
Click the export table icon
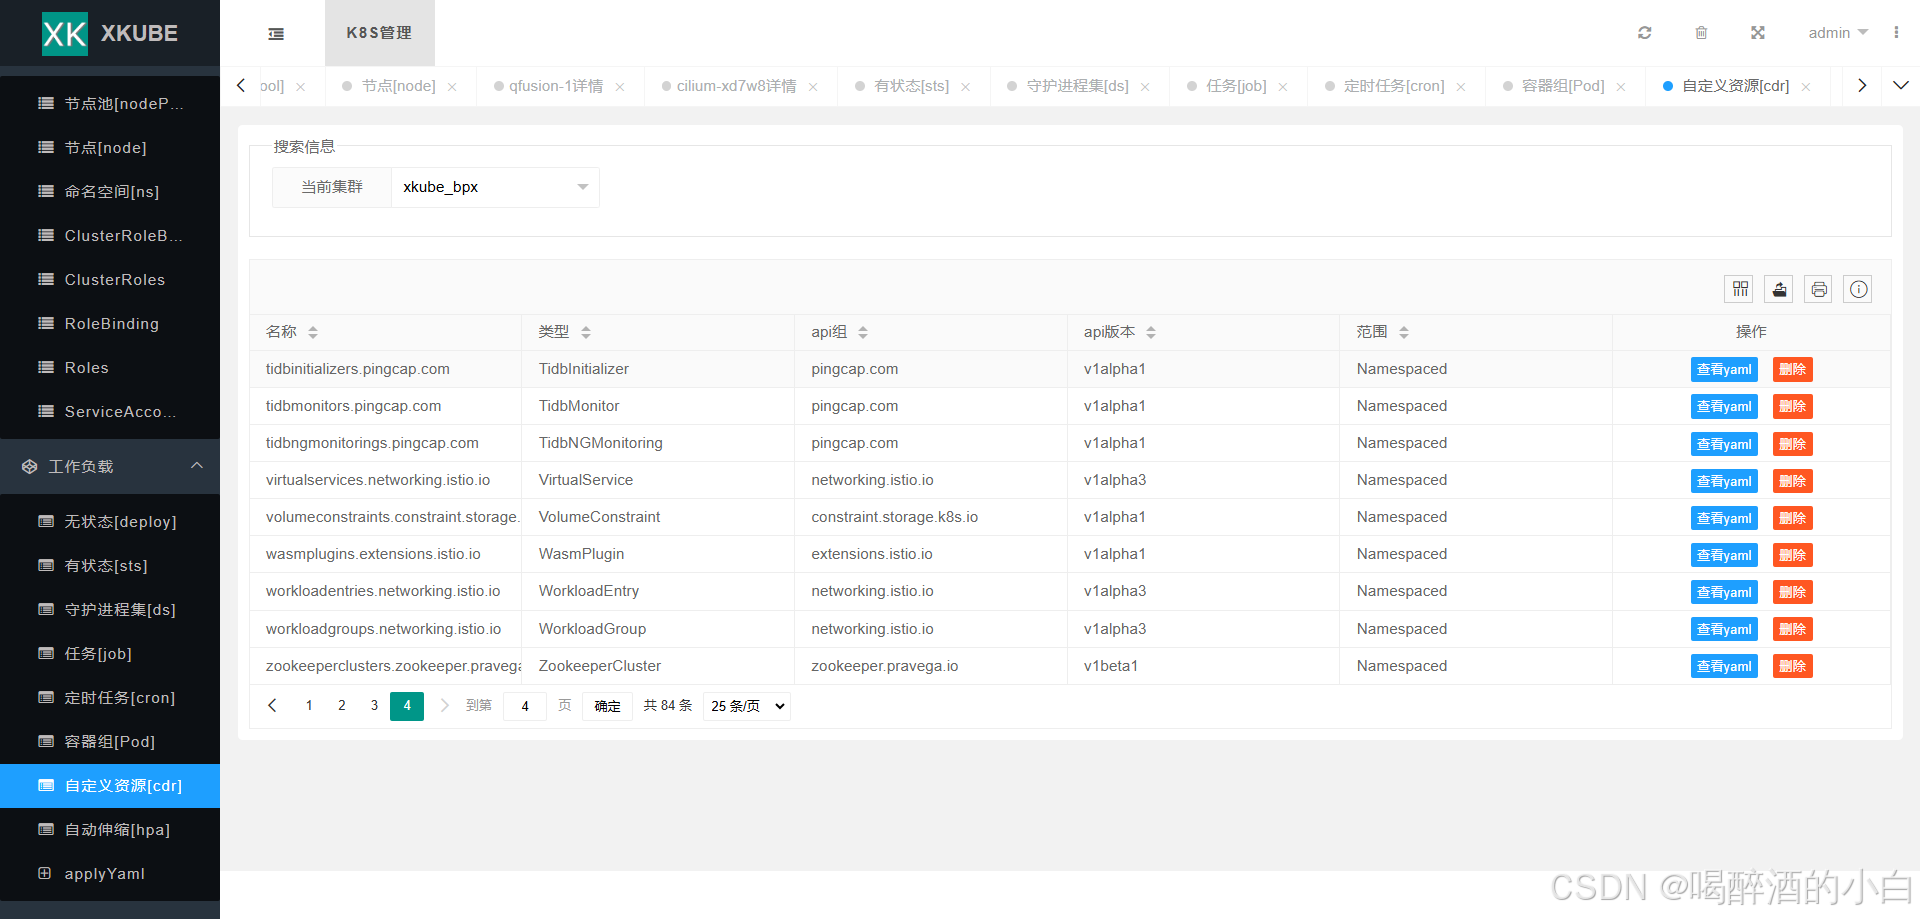pos(1779,289)
